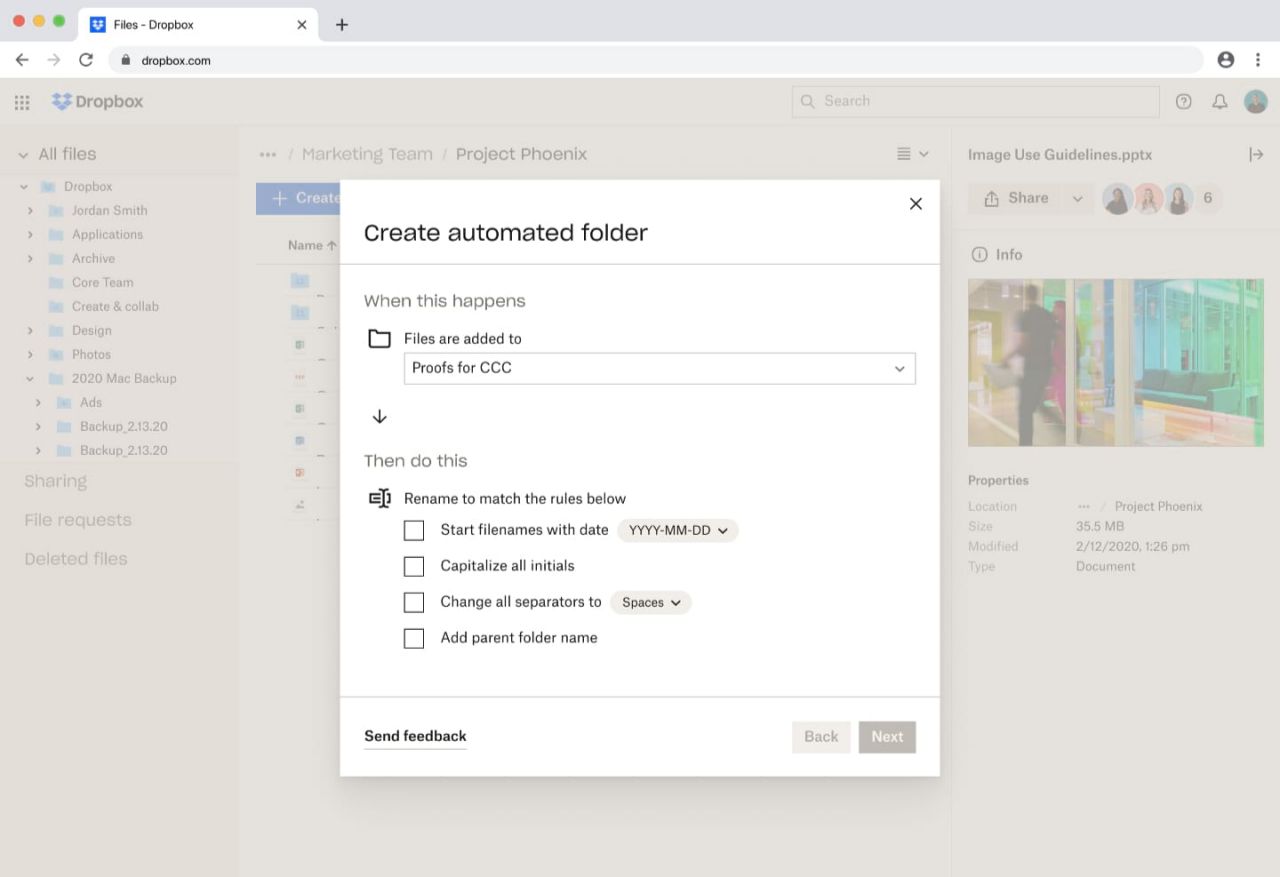Click your profile avatar in the top bar
Screen dimensions: 1280x877
point(1255,101)
